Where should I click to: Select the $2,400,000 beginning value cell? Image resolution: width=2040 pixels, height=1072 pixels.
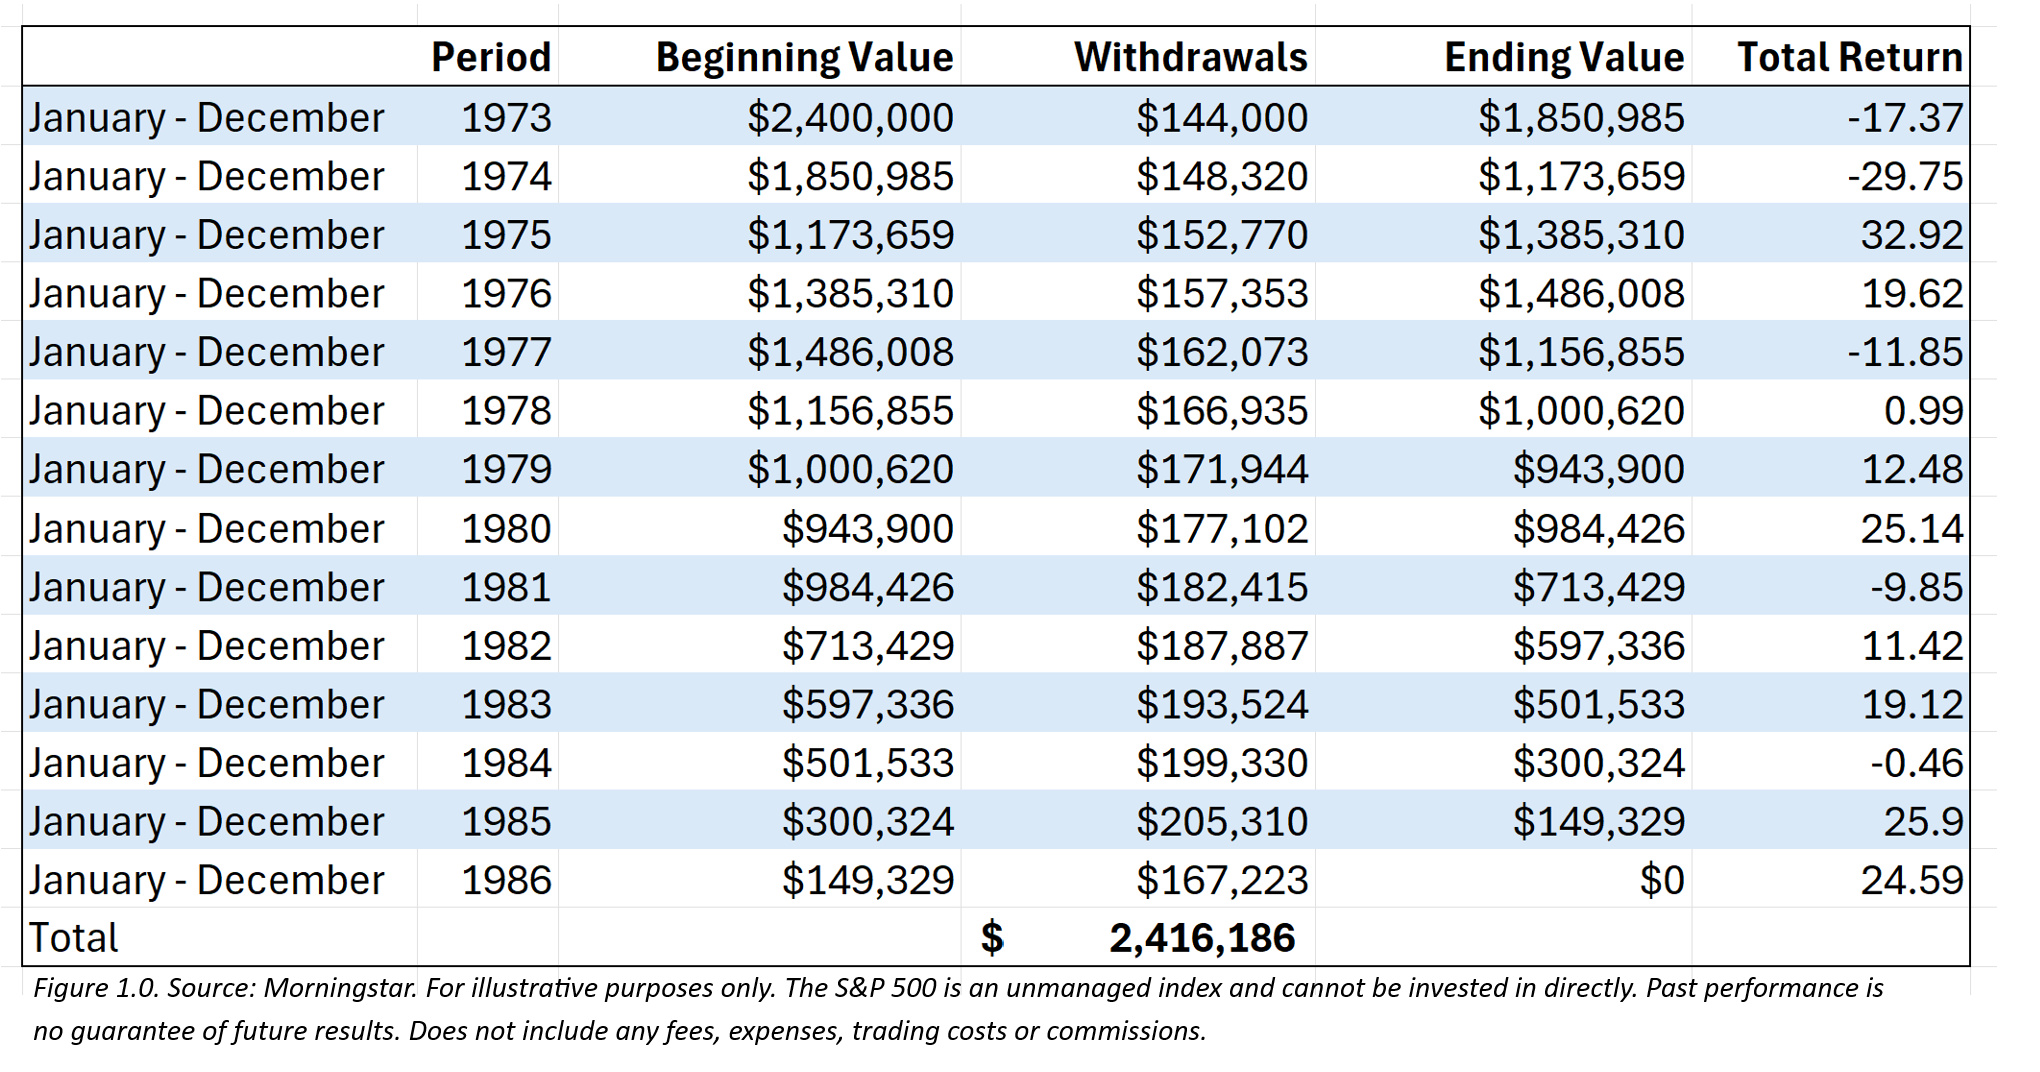[850, 118]
